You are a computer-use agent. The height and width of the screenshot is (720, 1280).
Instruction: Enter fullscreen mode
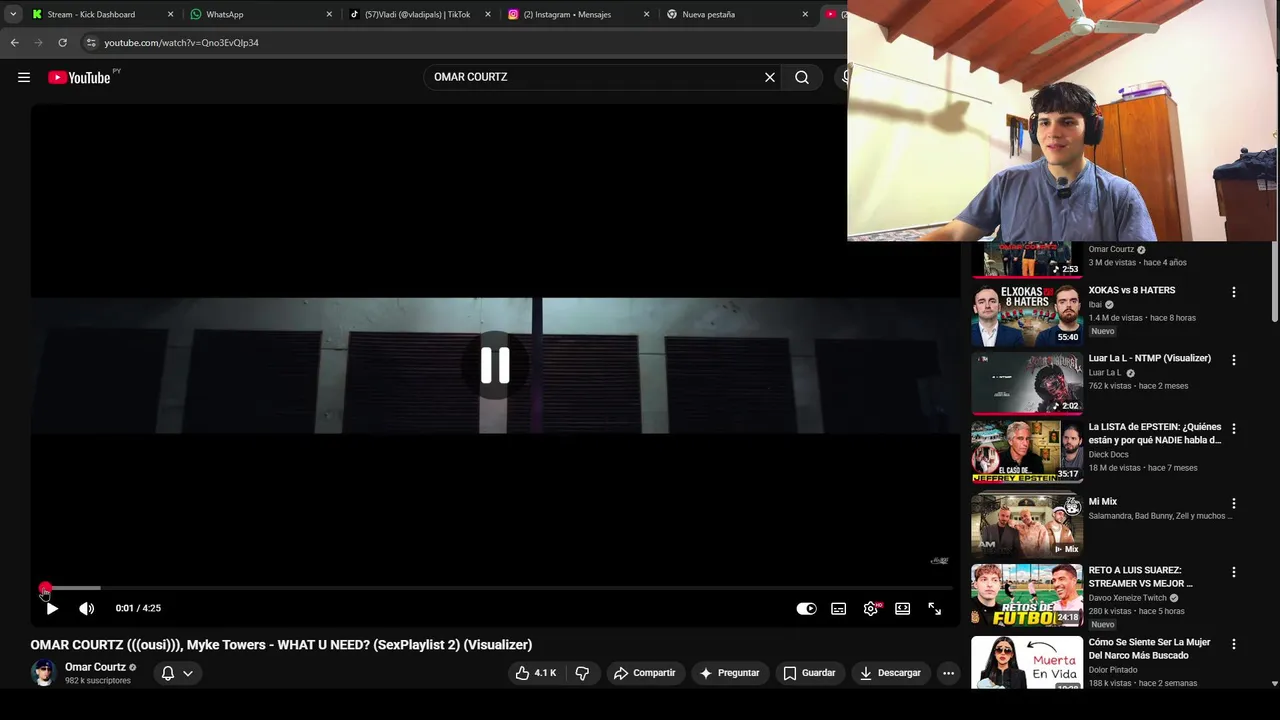click(x=934, y=608)
